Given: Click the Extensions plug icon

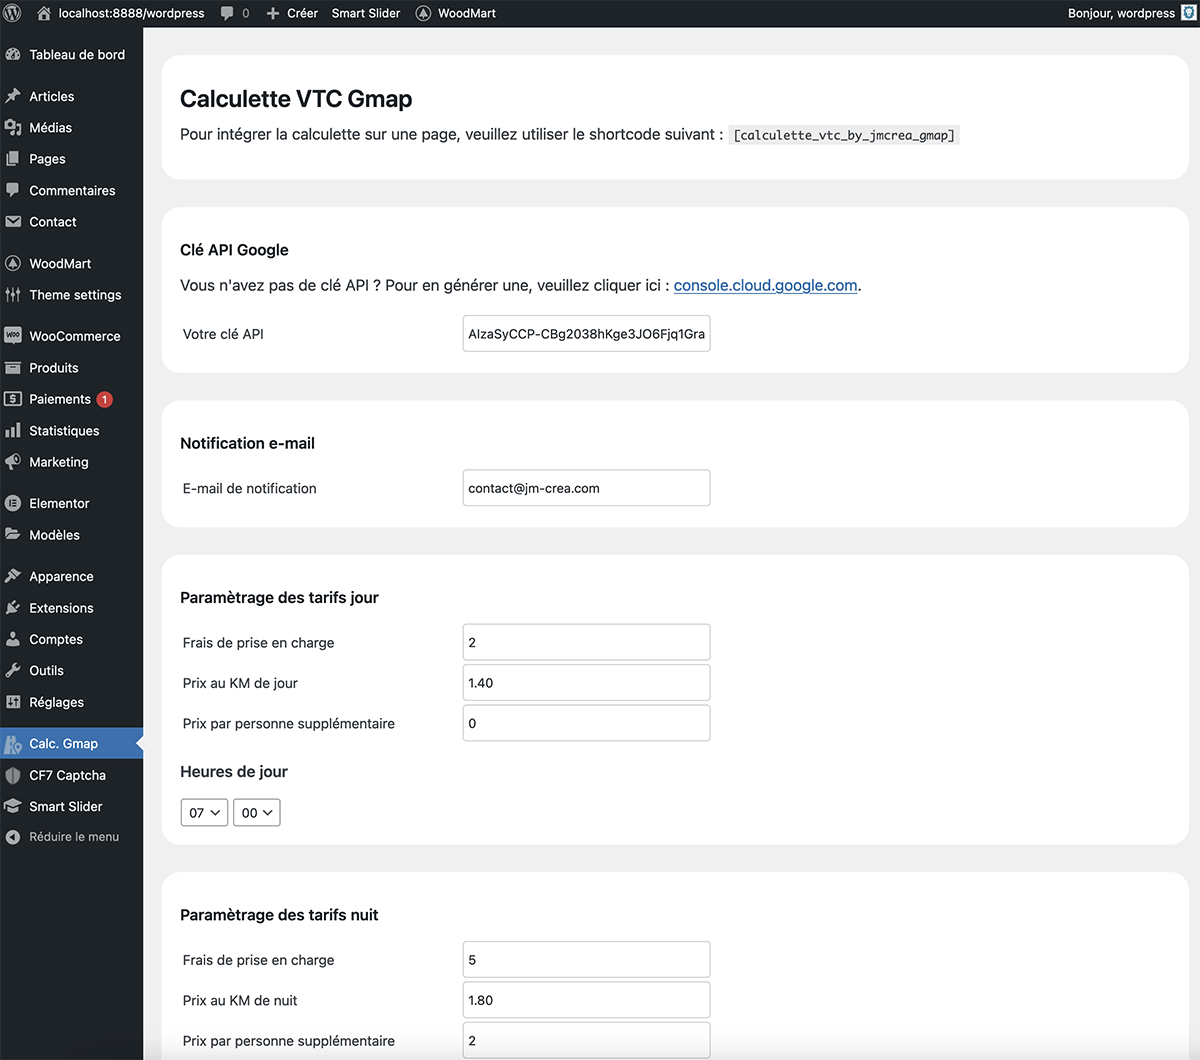Looking at the screenshot, I should 13,608.
